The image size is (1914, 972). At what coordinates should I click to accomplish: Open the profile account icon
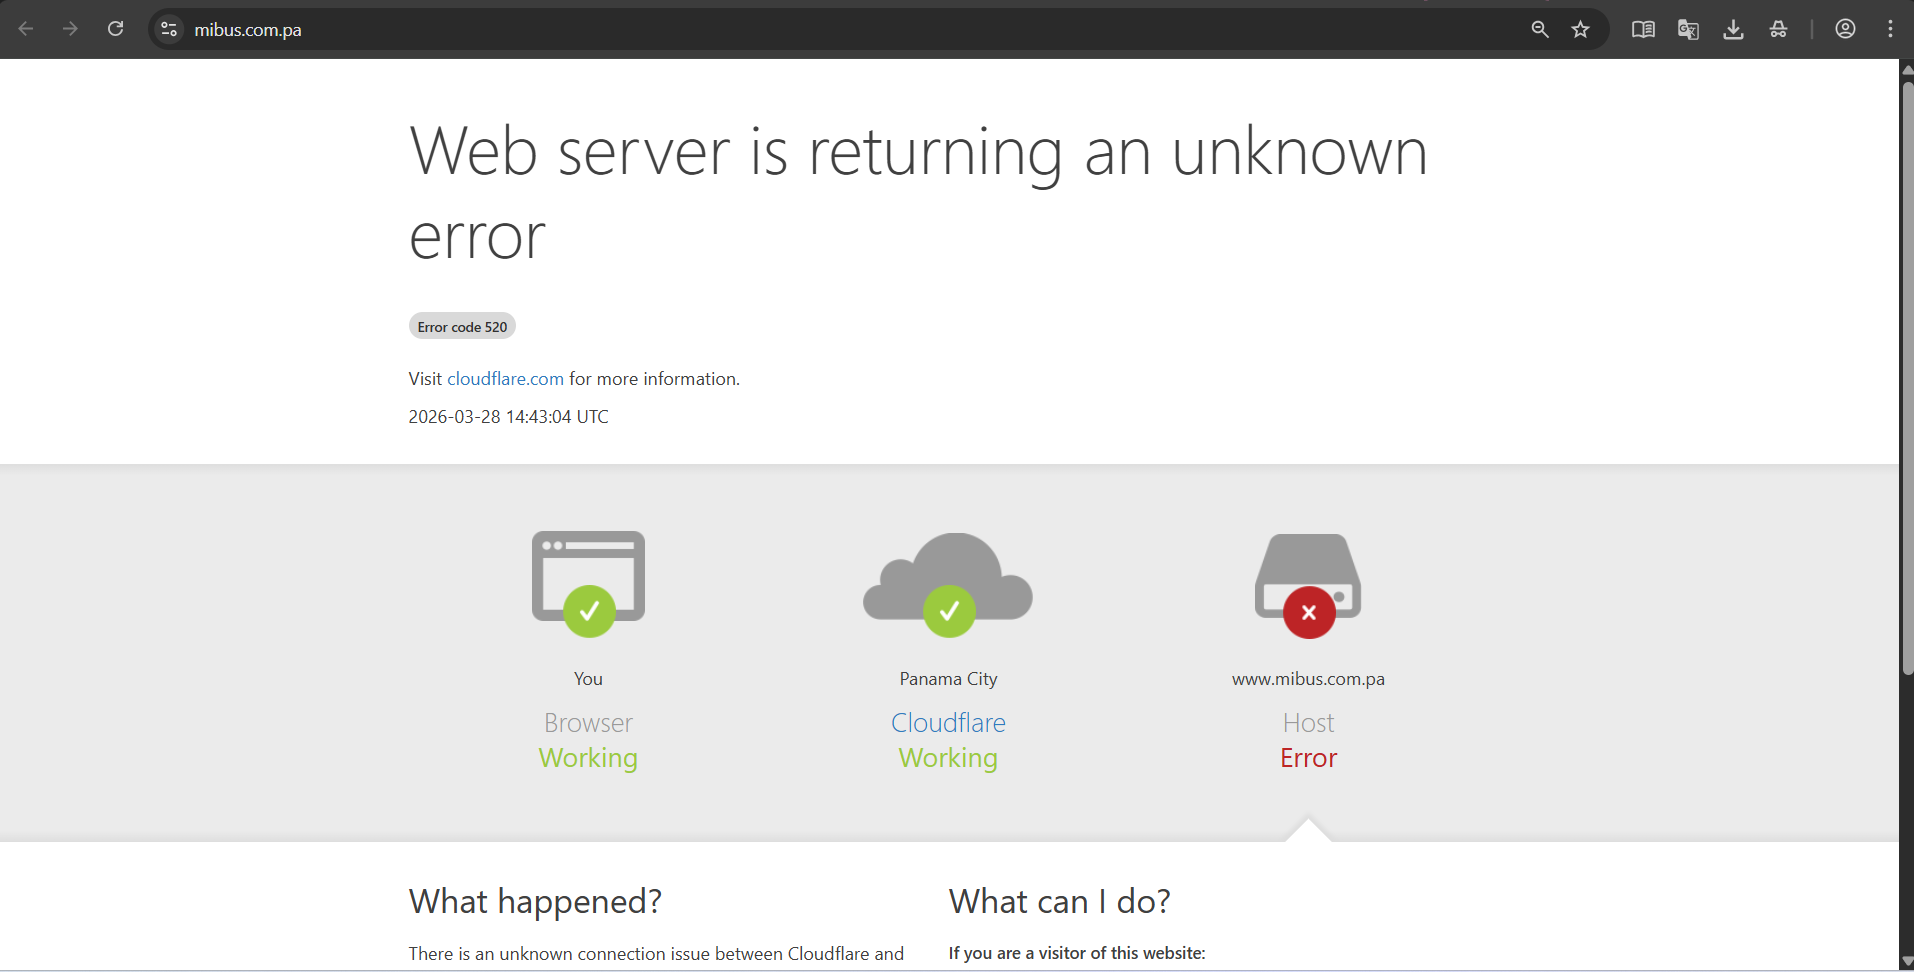1845,29
